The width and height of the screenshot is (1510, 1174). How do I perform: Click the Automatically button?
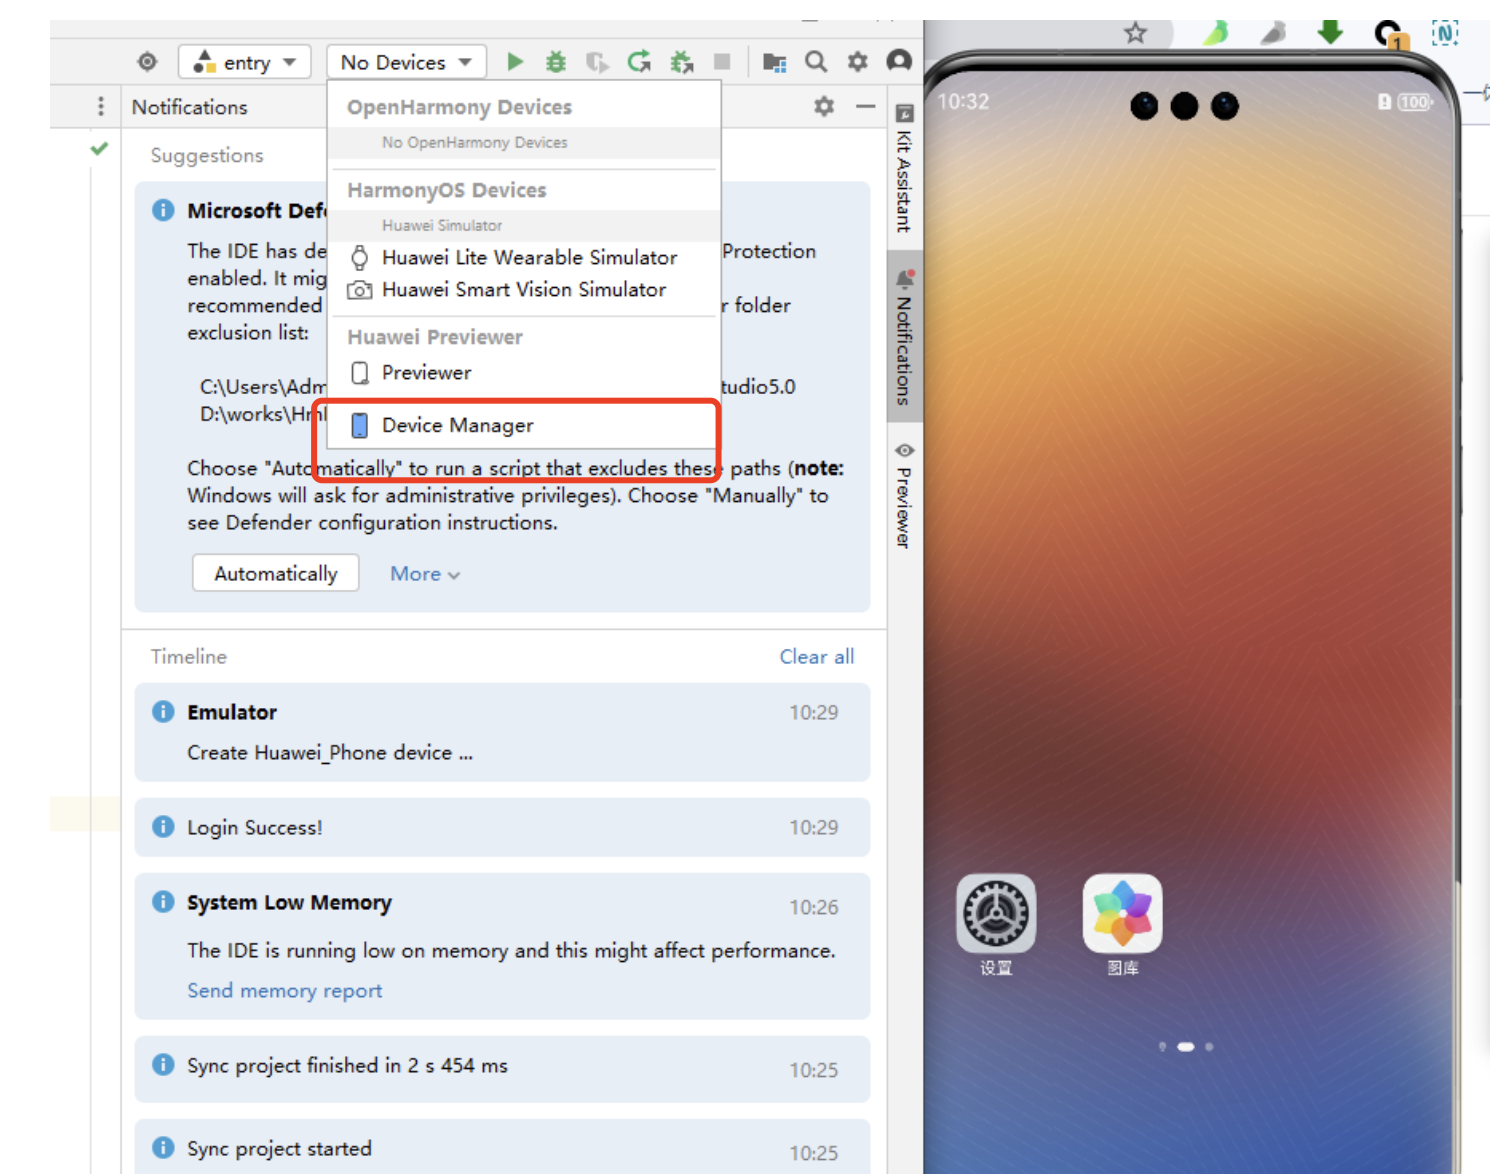276,573
